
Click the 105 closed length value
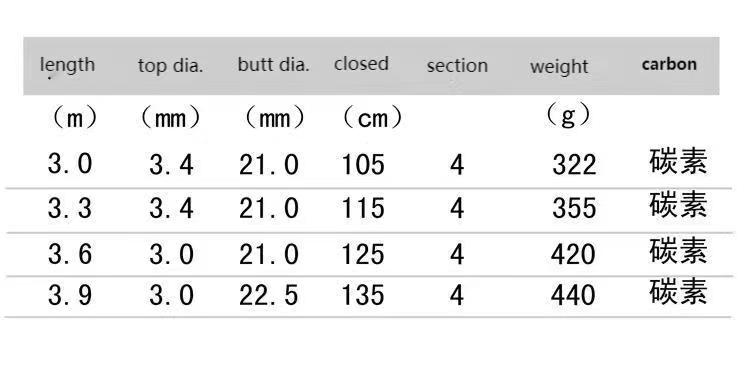pyautogui.click(x=363, y=165)
